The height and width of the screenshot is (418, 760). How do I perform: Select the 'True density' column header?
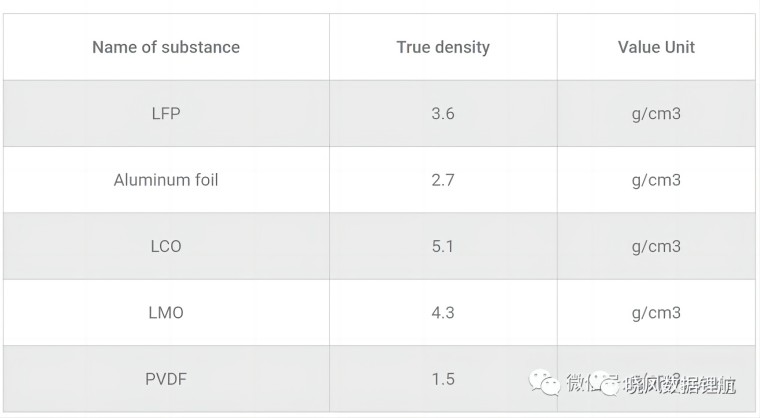coord(443,47)
